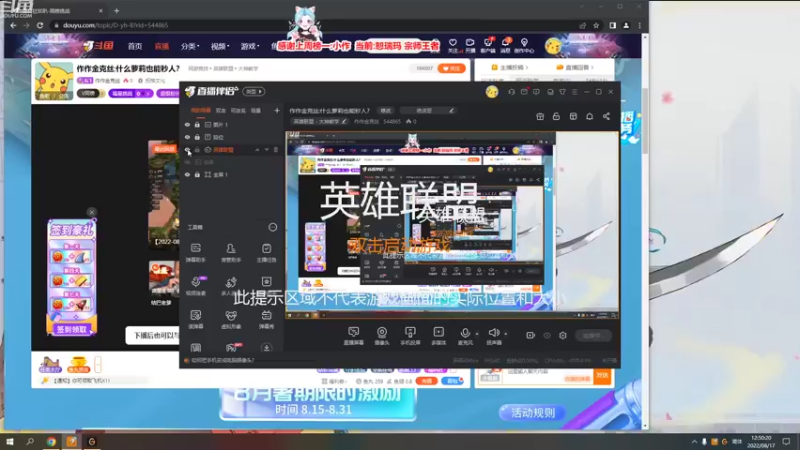Close the 签到豪礼 sign-in popup

pos(91,212)
